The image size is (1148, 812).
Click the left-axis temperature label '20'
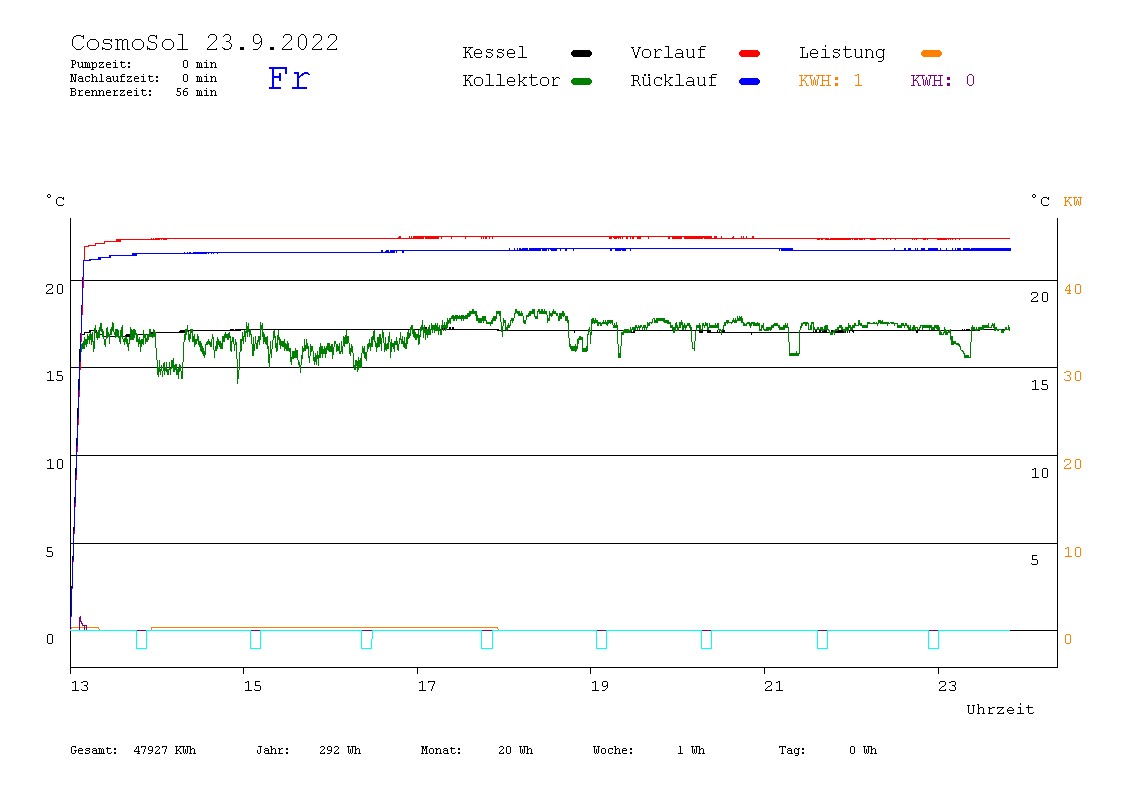point(55,289)
